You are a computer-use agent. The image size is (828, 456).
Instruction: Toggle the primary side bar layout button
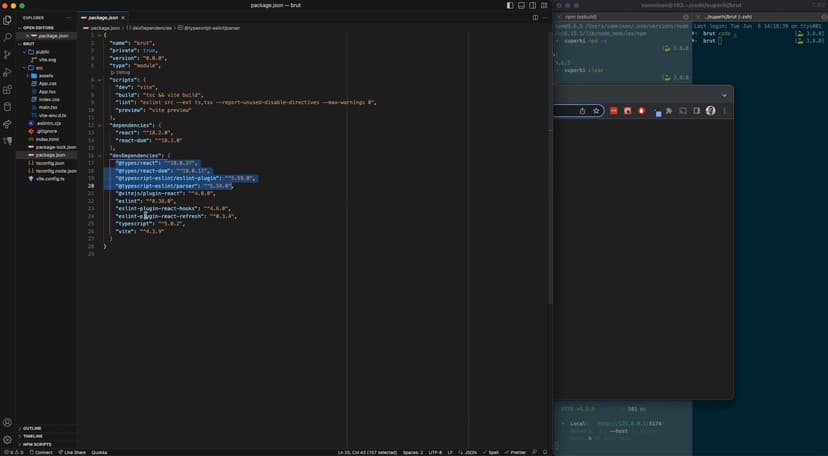coord(510,5)
